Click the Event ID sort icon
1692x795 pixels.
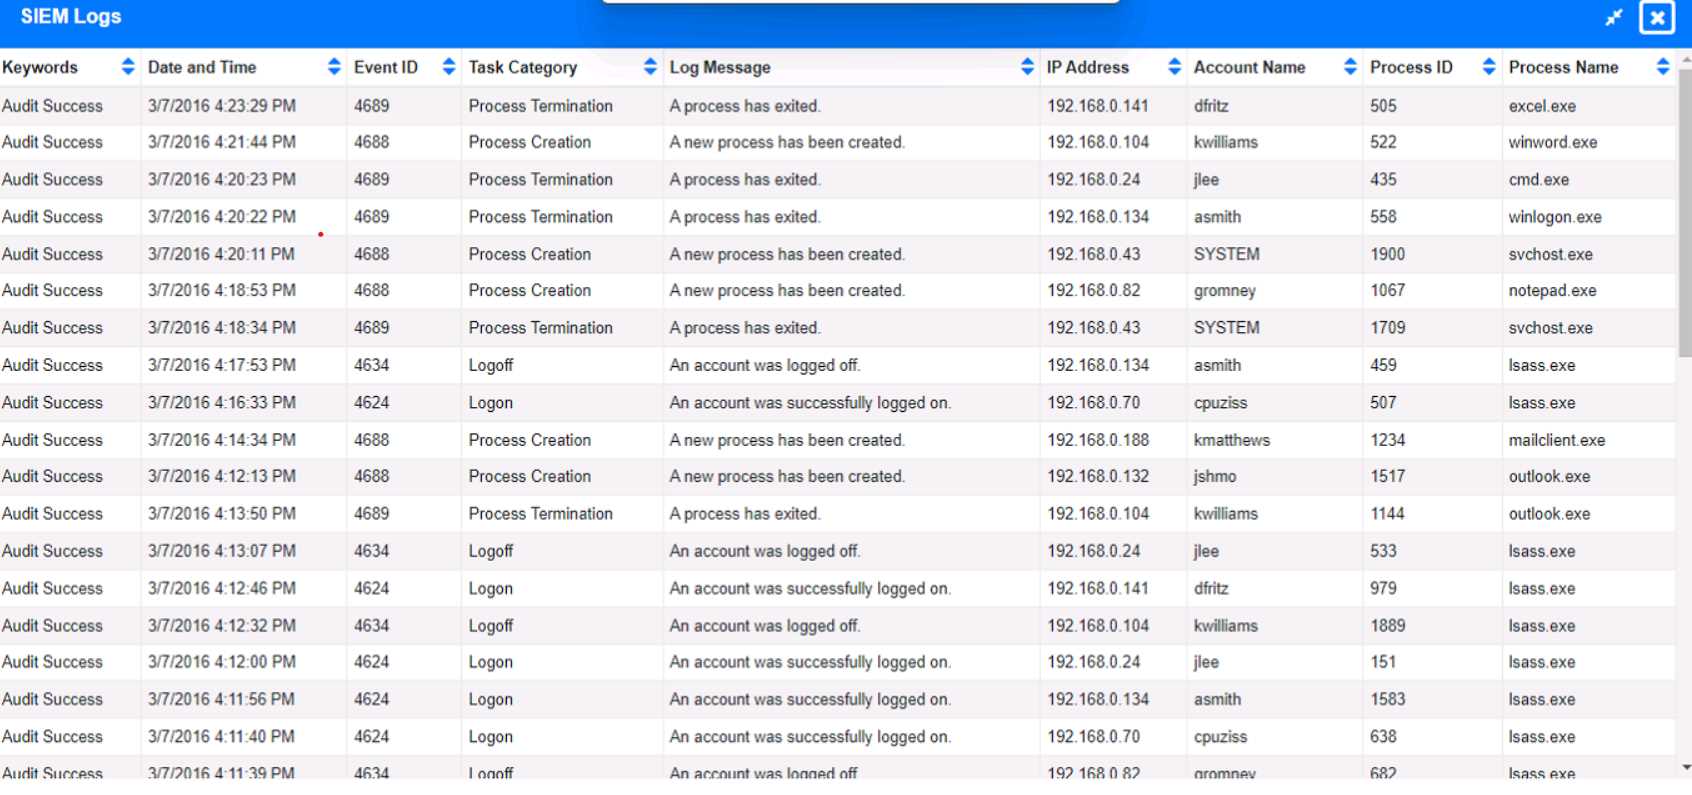click(448, 67)
